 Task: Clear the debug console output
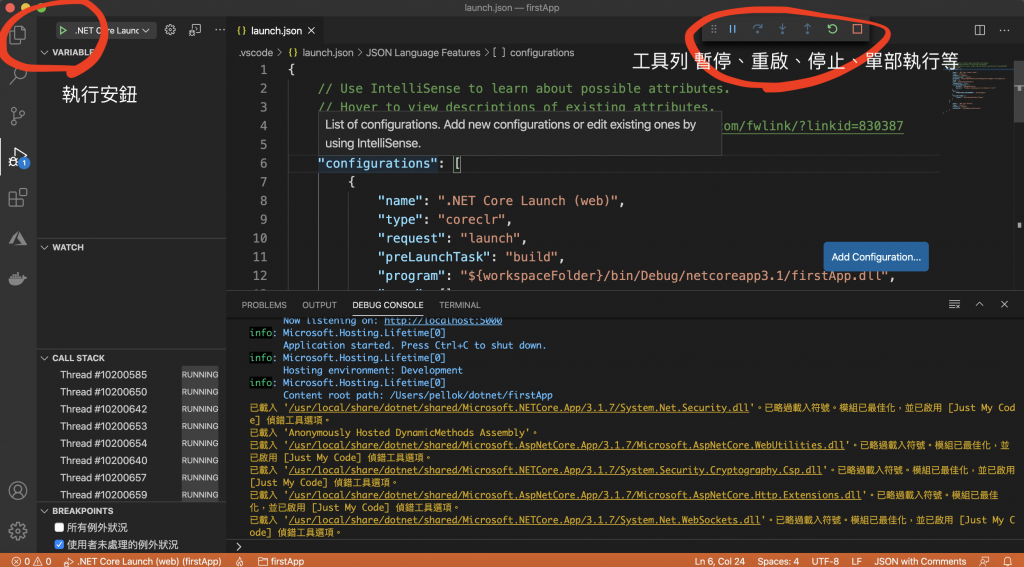954,304
